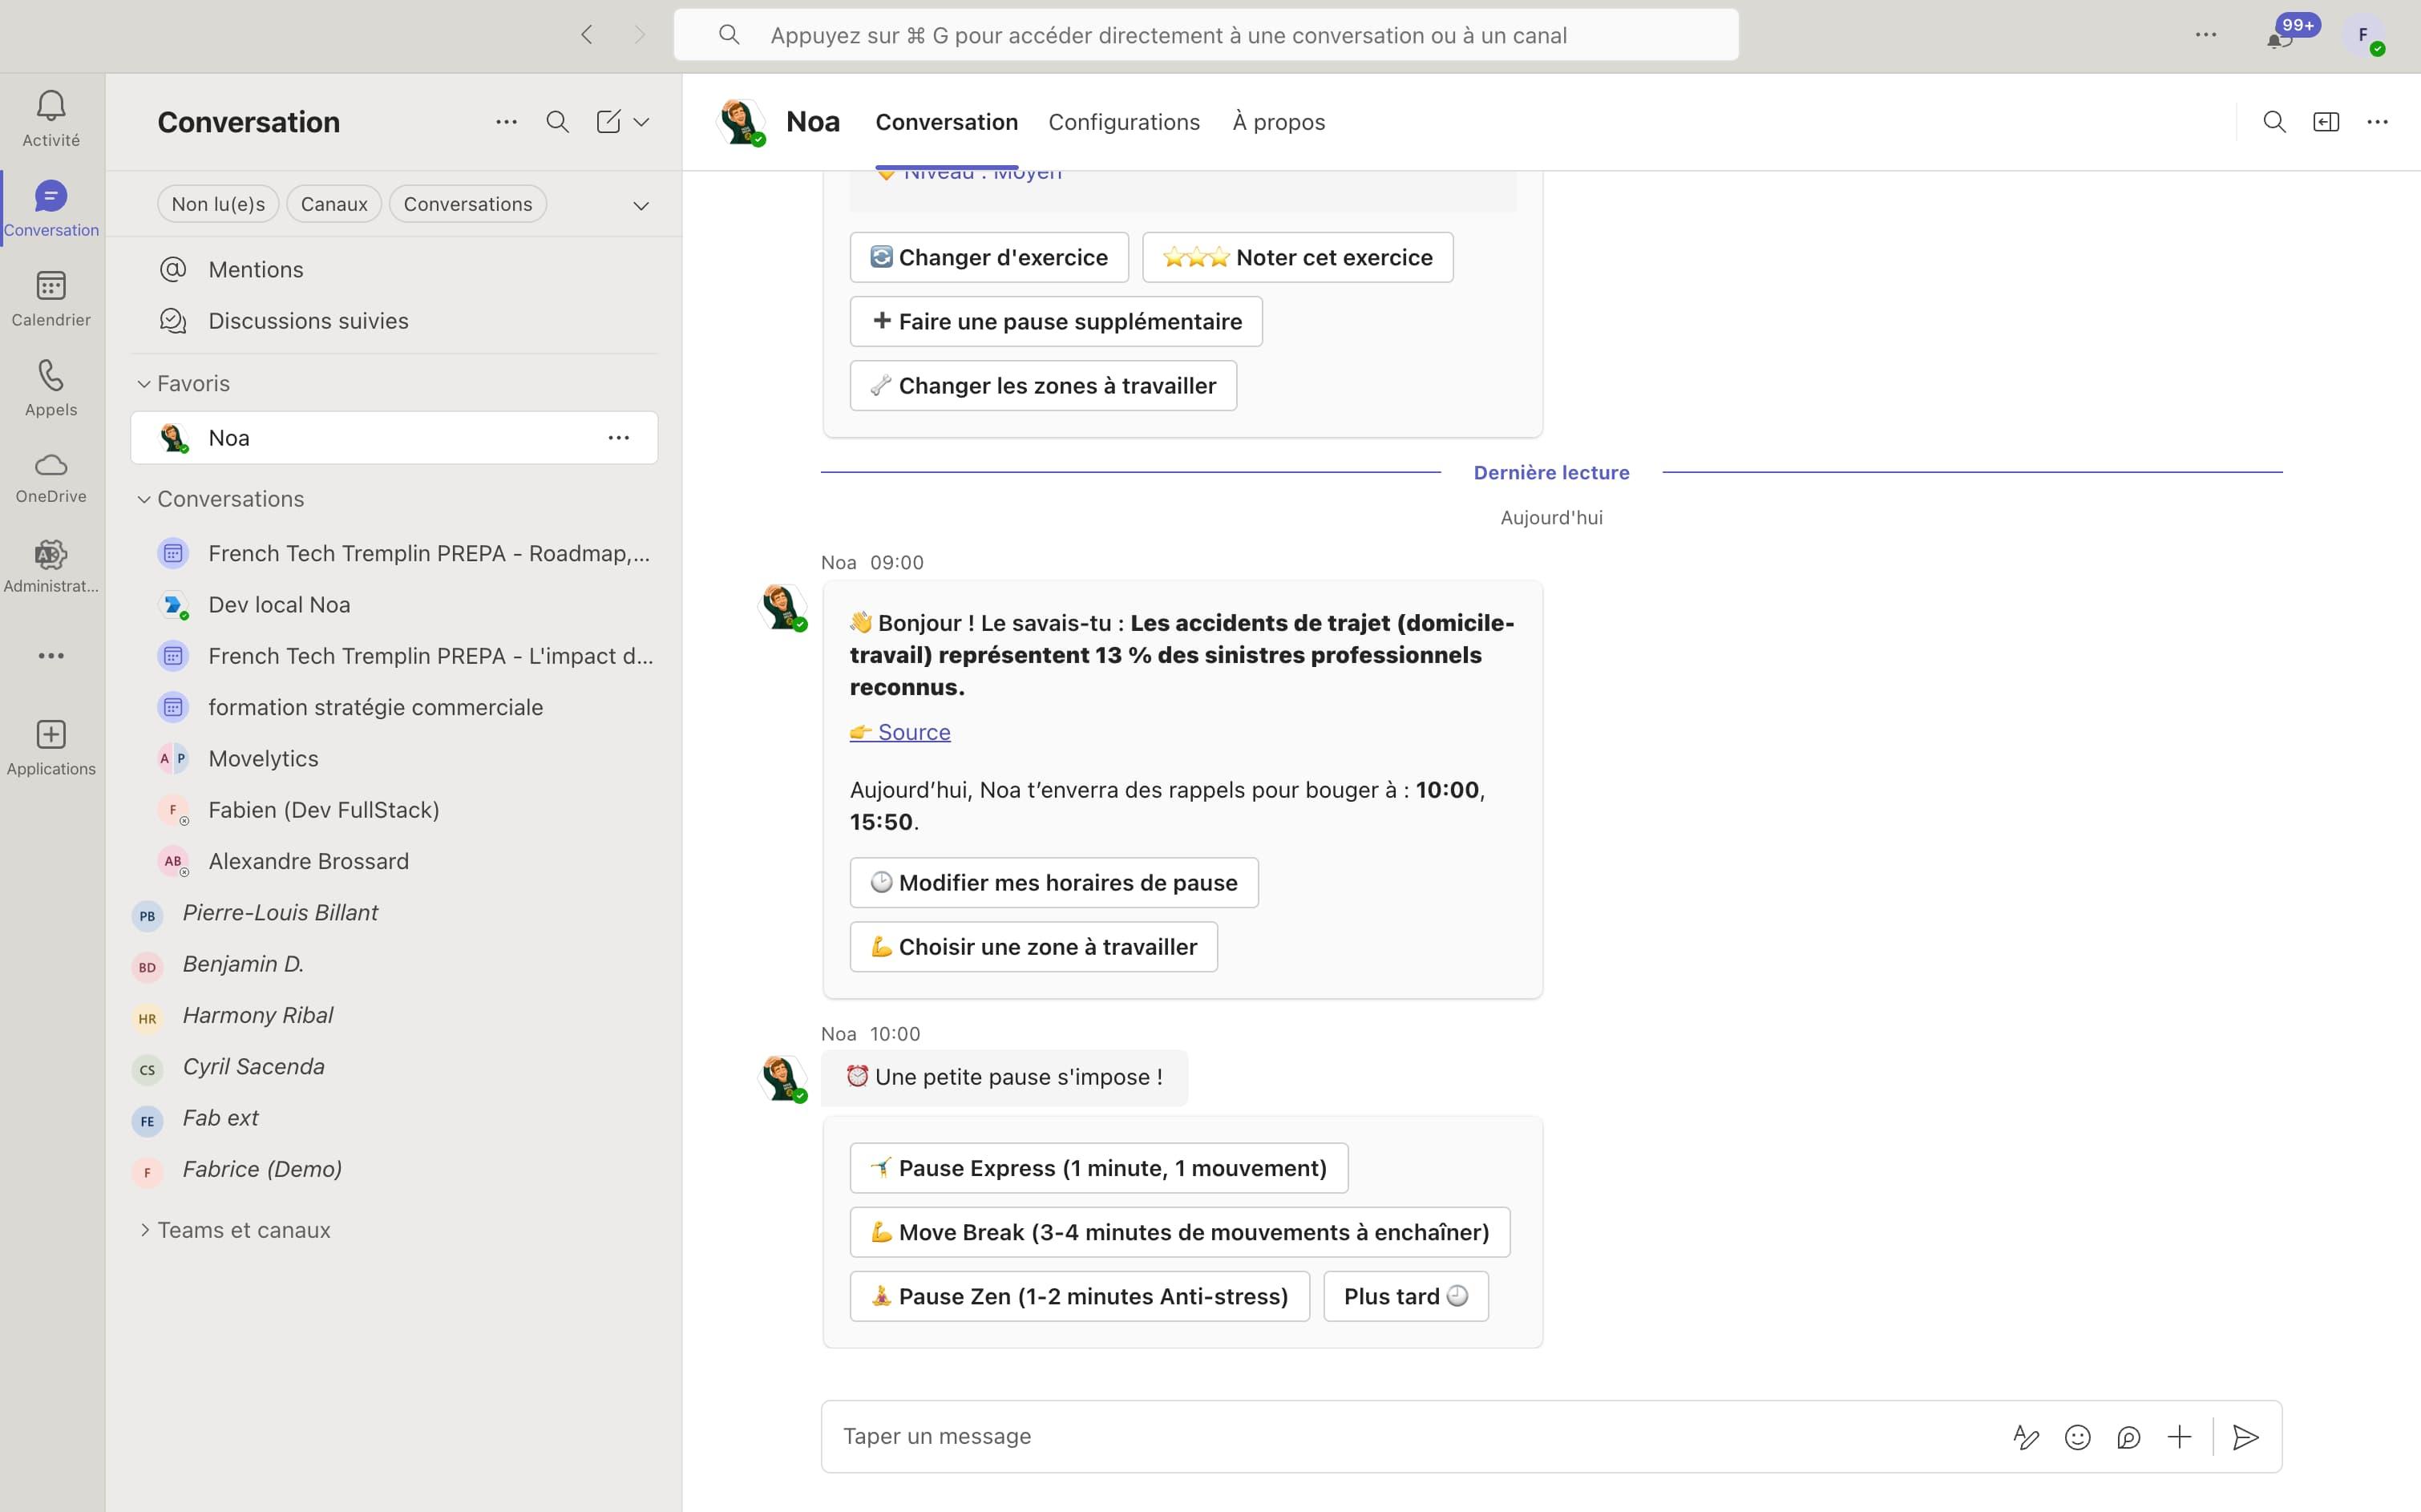Open the emoji picker icon
Screen dimensions: 2421x1512
pyautogui.click(x=2077, y=1437)
